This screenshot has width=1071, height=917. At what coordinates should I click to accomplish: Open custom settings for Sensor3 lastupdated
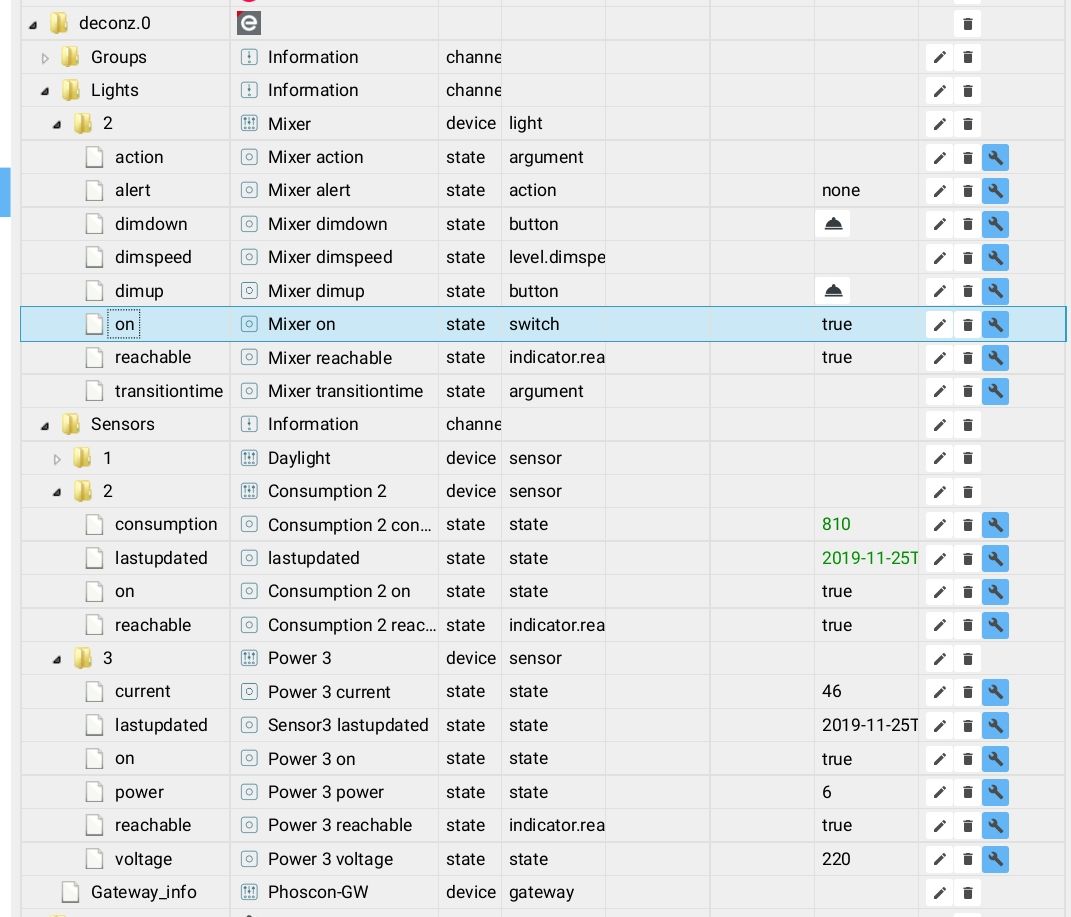(x=995, y=725)
